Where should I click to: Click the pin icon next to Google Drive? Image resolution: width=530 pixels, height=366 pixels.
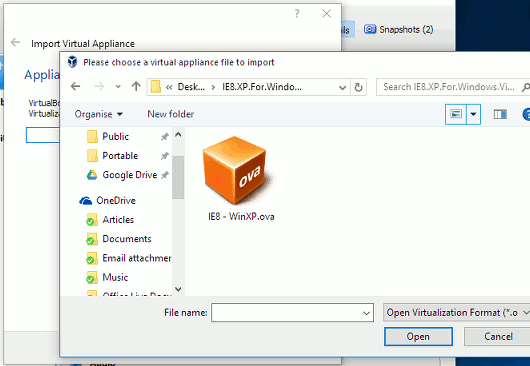point(165,175)
